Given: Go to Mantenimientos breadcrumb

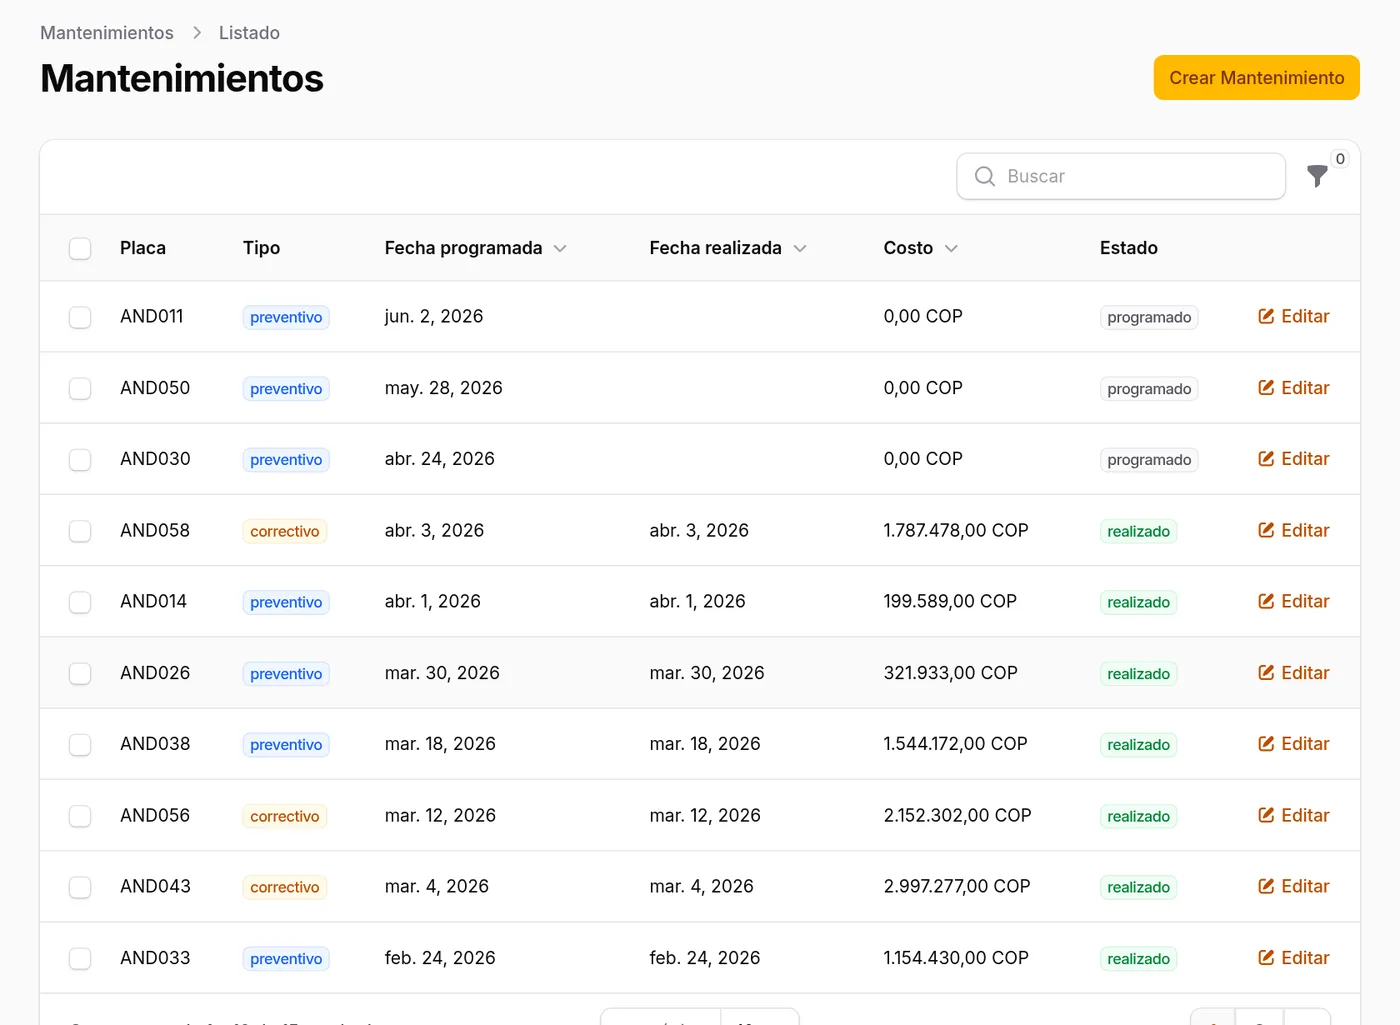Looking at the screenshot, I should [x=107, y=33].
